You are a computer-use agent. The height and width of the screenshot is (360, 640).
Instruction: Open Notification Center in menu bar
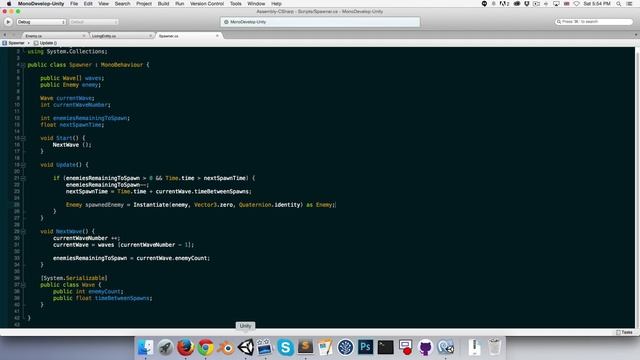click(630, 4)
